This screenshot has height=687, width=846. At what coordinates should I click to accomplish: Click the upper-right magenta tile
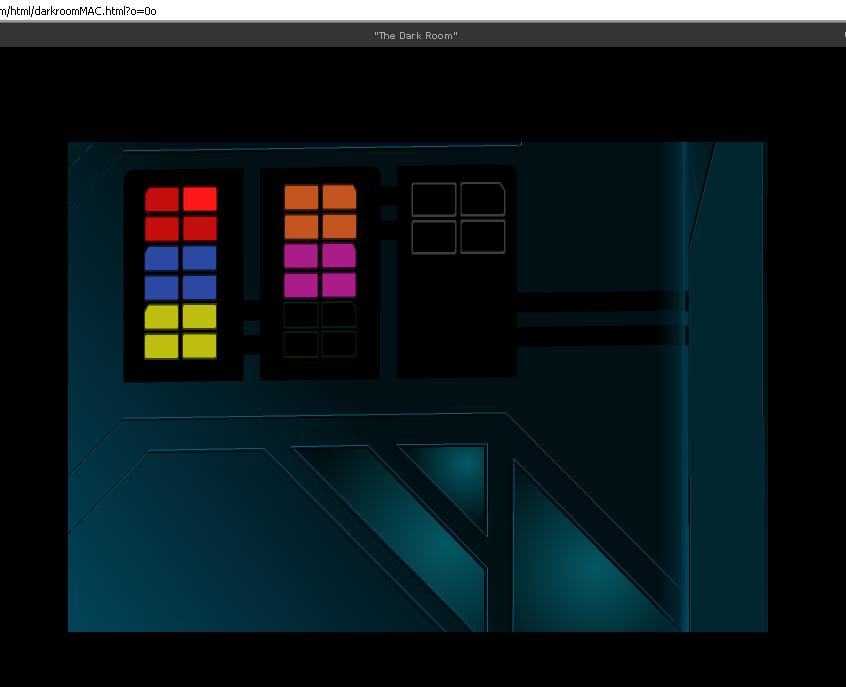(x=339, y=256)
